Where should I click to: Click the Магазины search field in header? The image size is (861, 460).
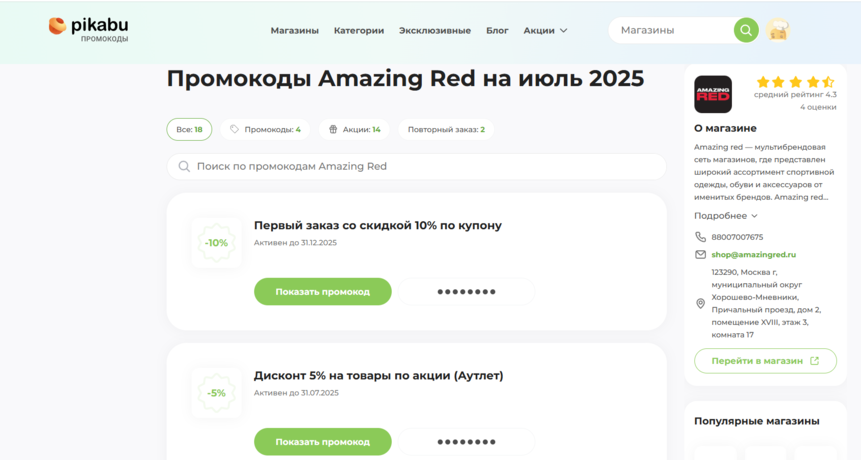tap(671, 30)
